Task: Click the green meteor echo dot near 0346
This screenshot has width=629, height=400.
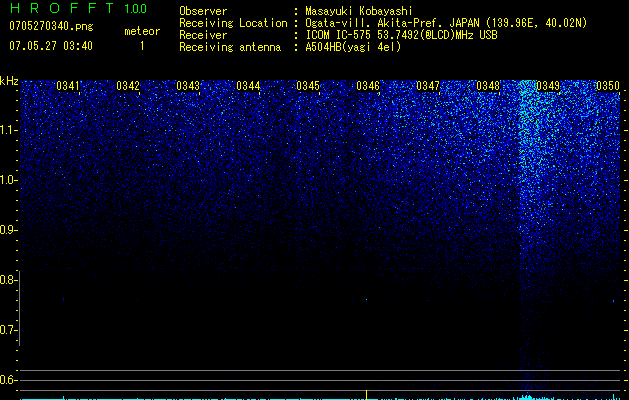Action: pos(367,299)
